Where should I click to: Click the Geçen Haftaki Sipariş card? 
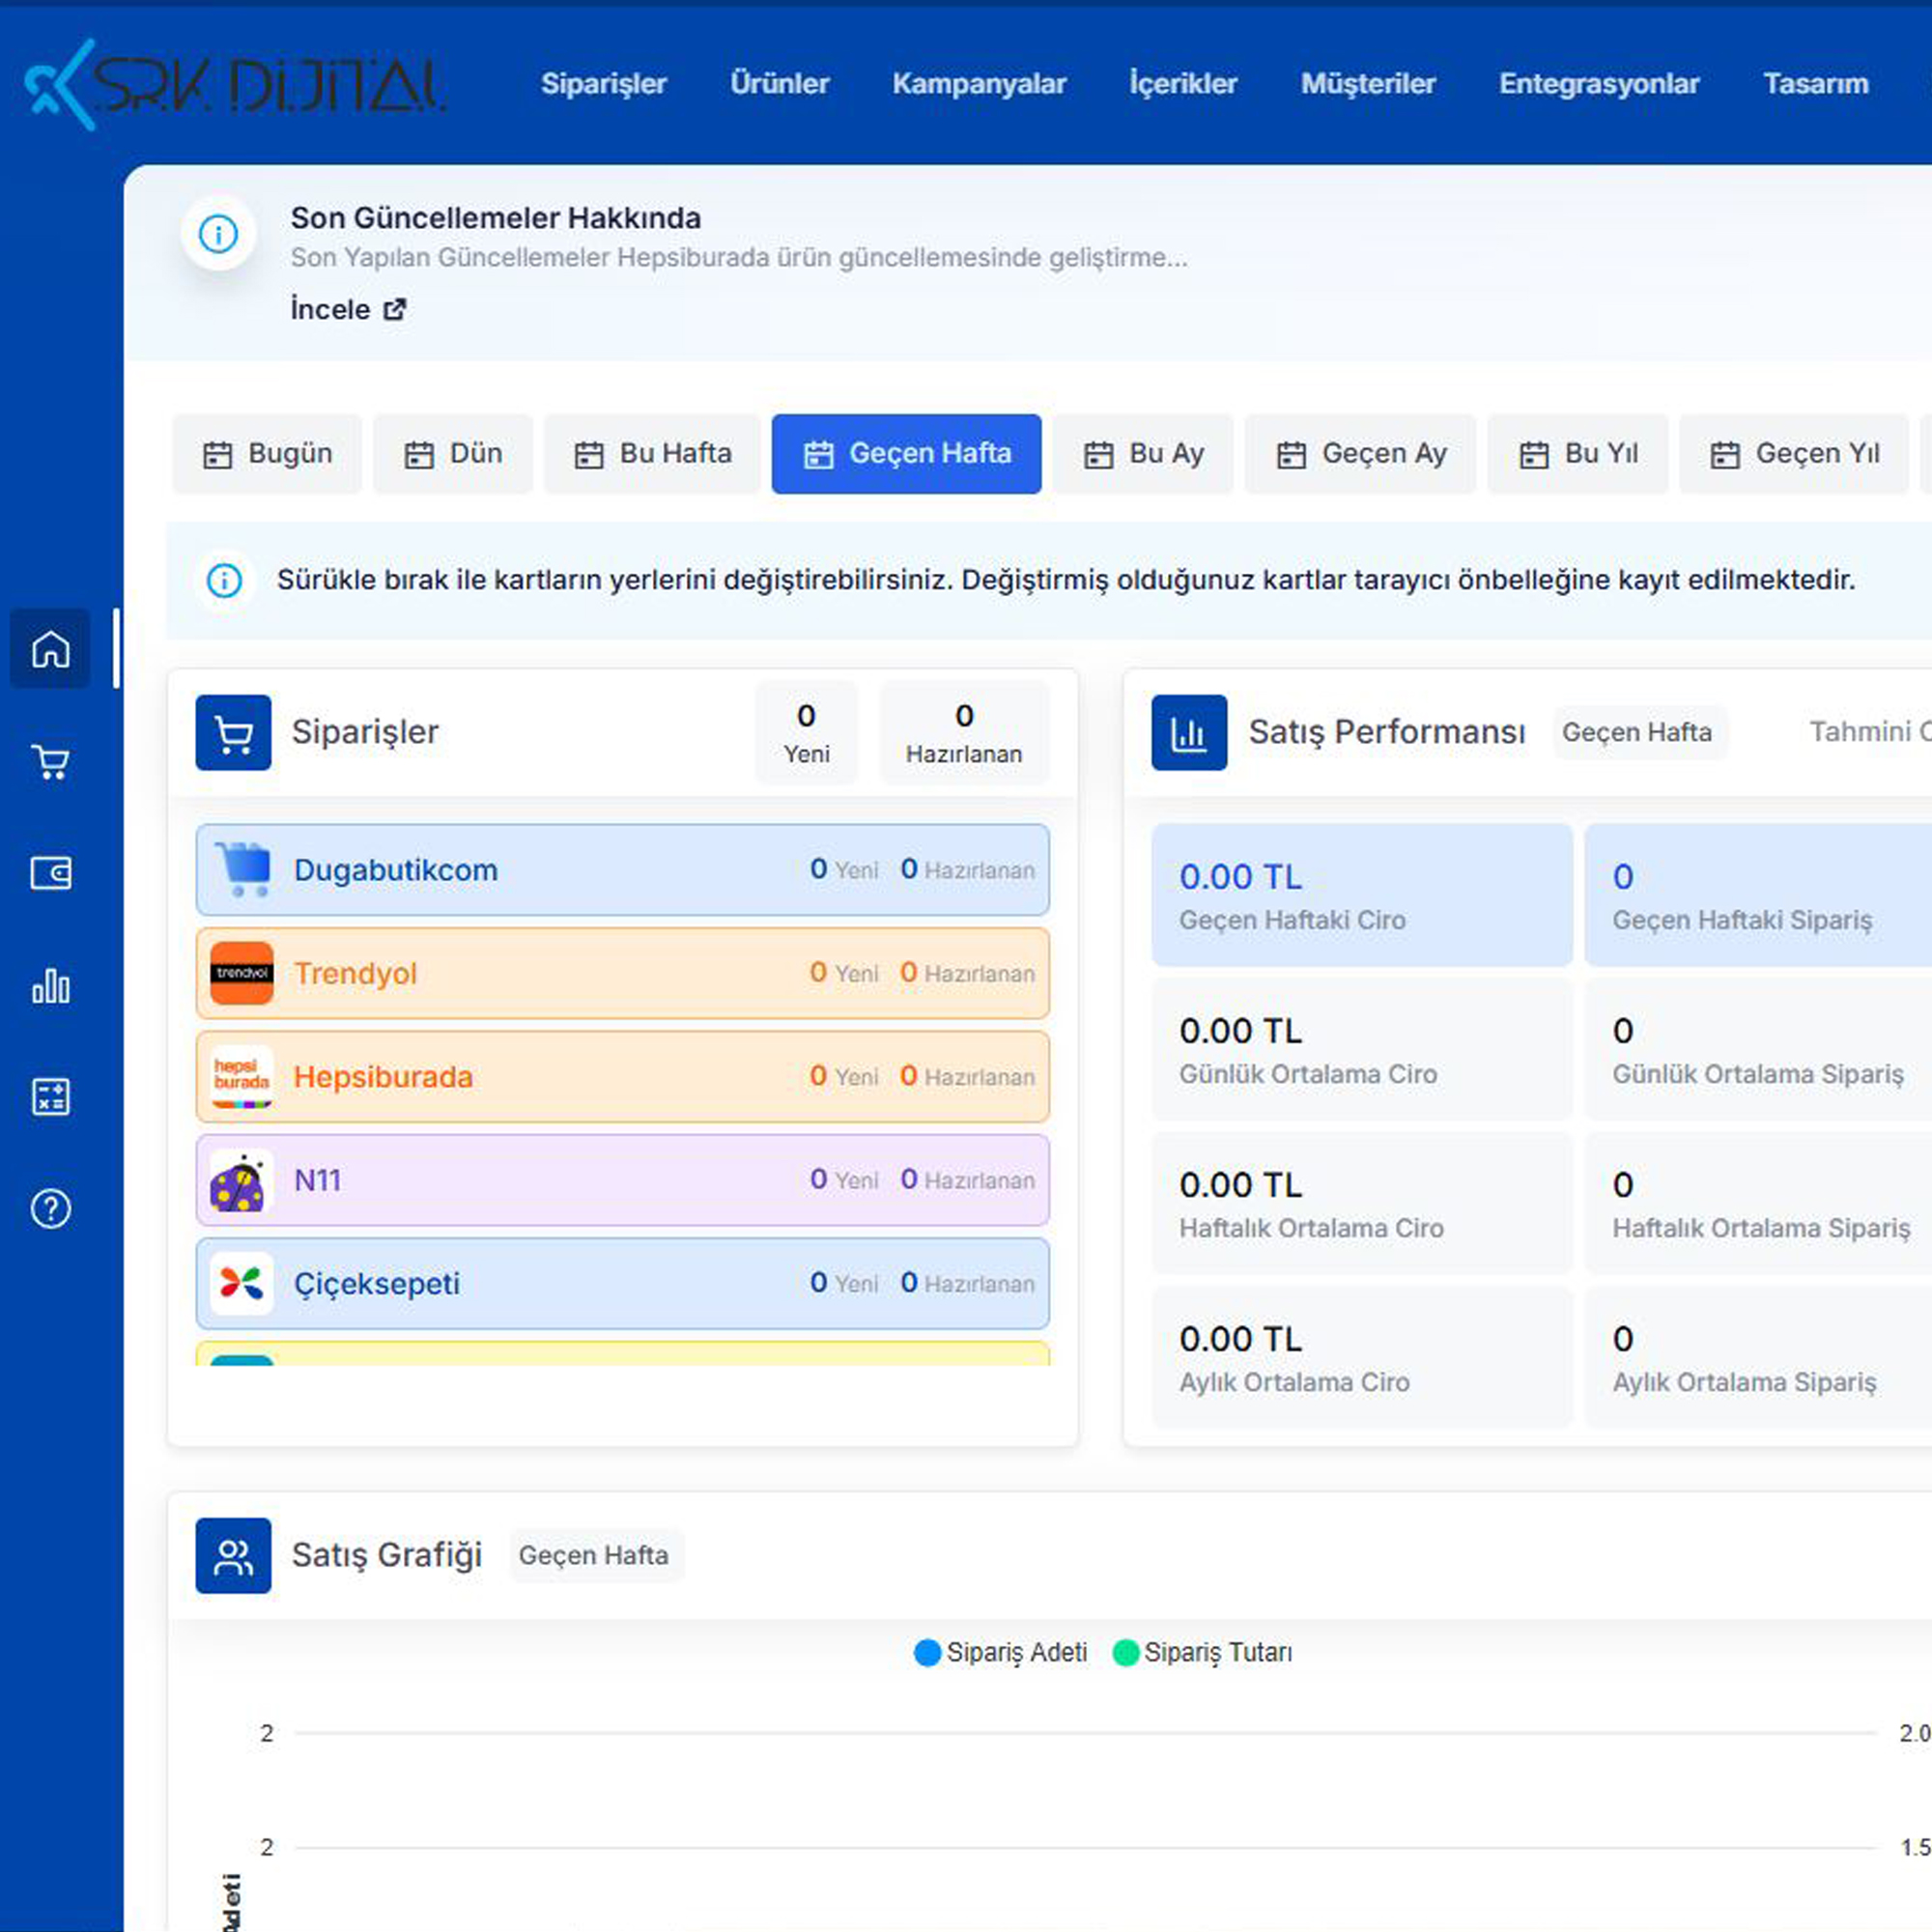(x=1758, y=895)
